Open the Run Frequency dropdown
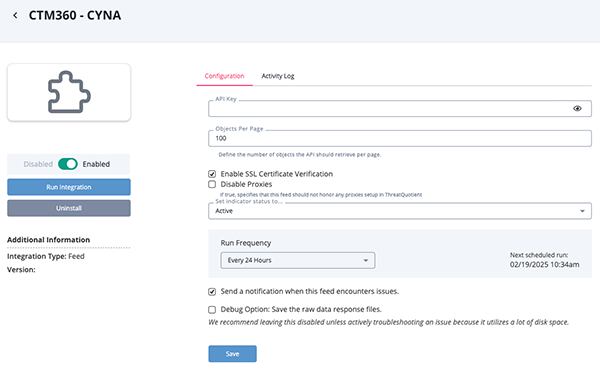 pos(298,260)
